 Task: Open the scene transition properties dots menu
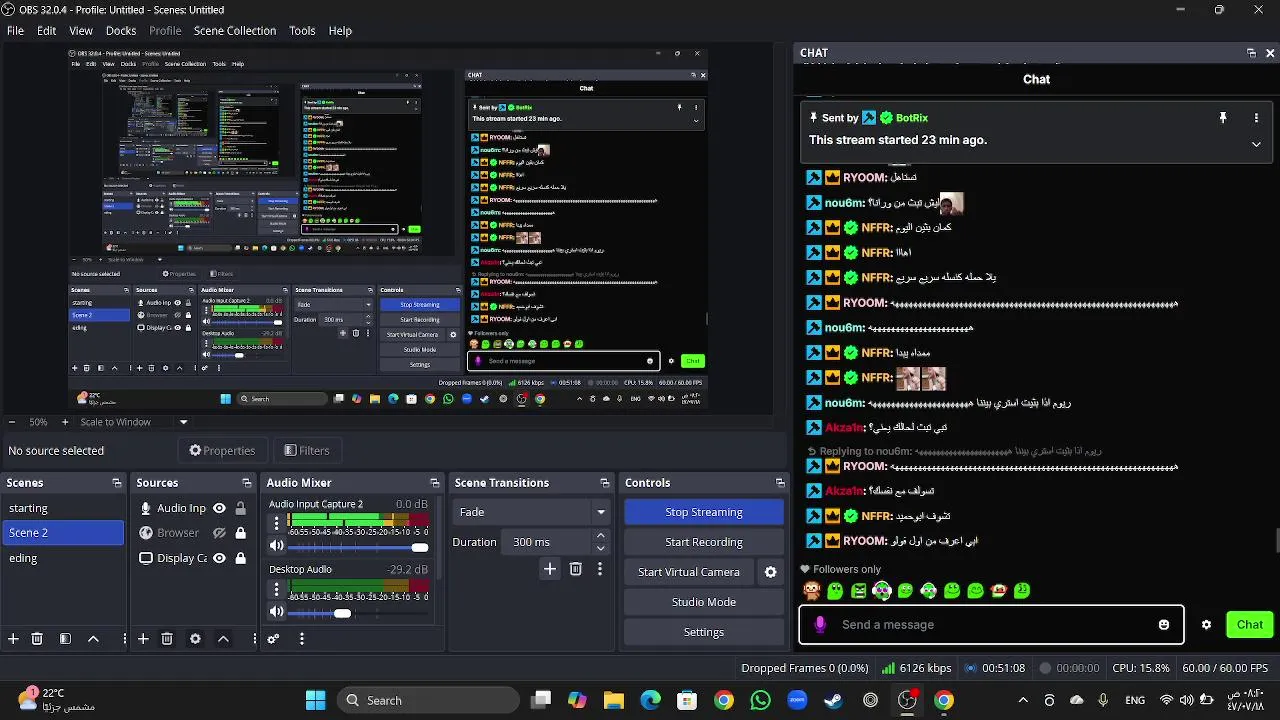pos(599,569)
